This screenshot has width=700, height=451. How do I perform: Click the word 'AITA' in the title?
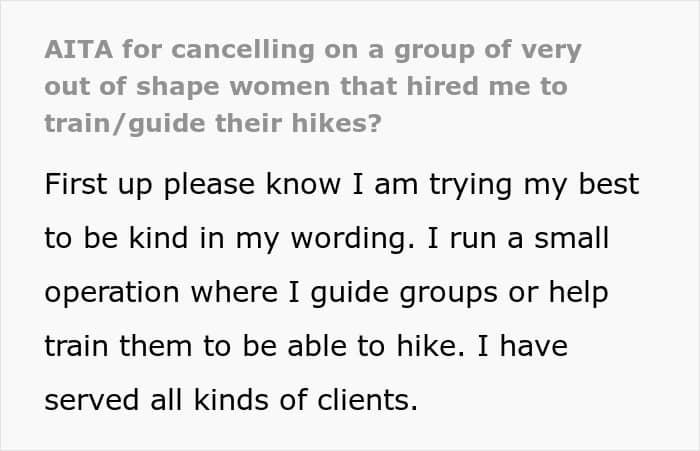point(79,49)
